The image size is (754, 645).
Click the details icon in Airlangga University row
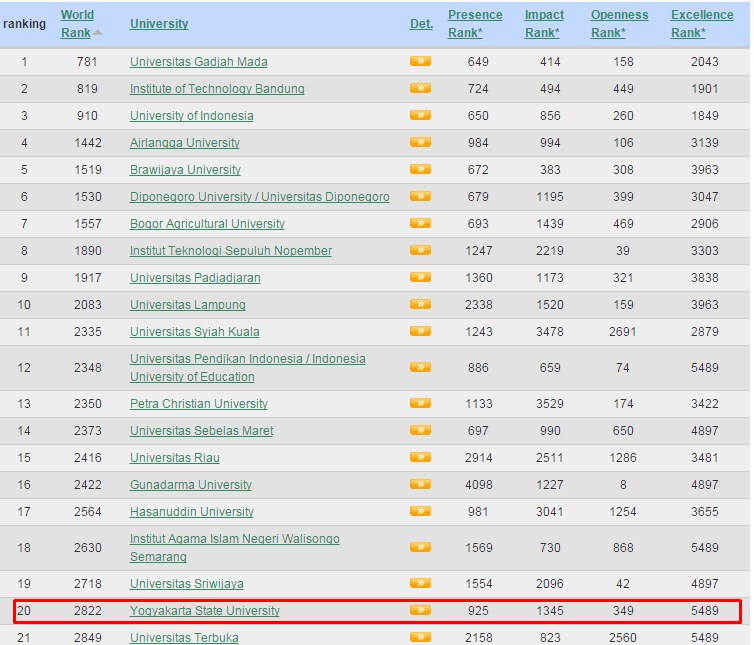click(x=420, y=143)
